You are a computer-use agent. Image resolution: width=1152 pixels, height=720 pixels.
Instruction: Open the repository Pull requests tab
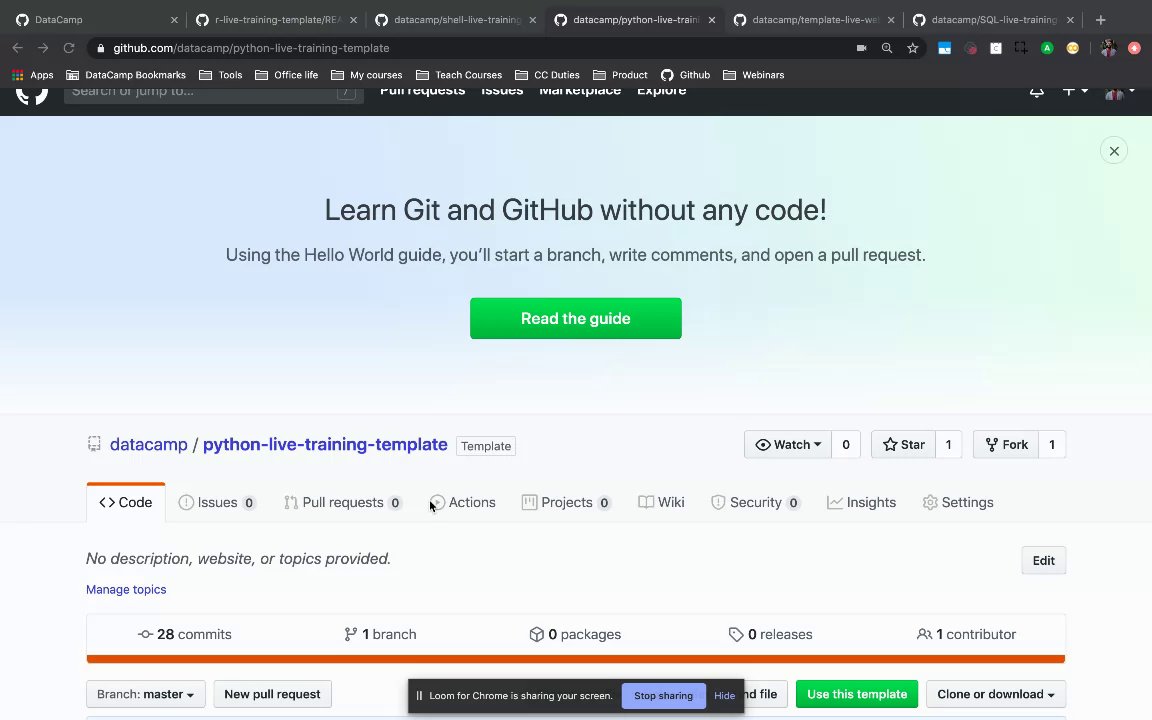342,503
